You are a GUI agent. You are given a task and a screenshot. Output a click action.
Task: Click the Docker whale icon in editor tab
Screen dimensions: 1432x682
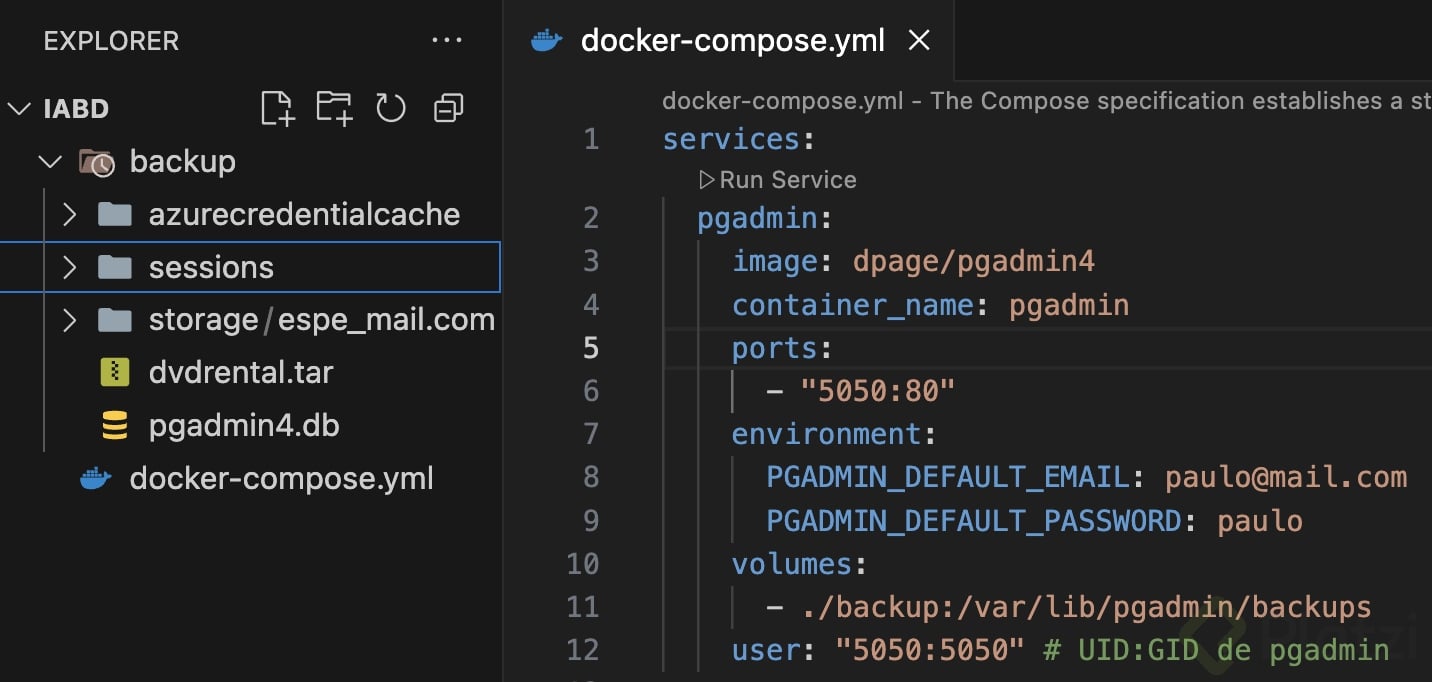547,41
